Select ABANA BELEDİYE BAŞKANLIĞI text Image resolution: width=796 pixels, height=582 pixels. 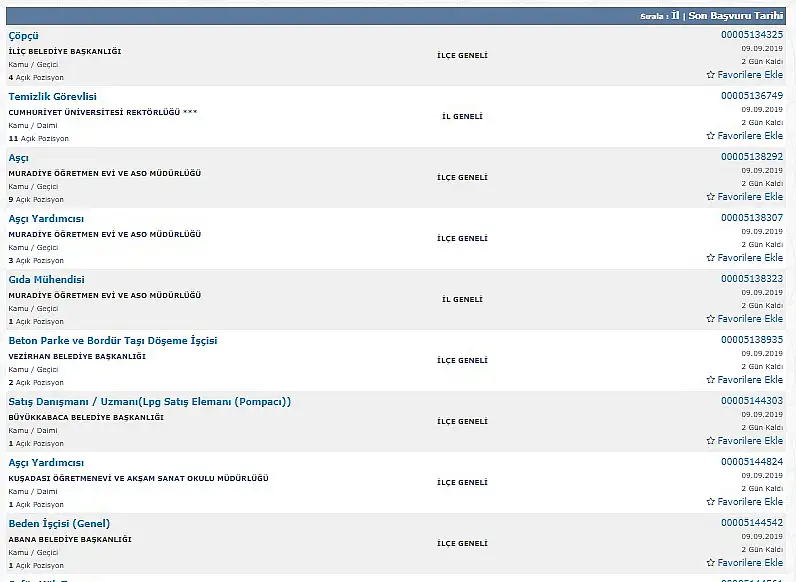click(x=70, y=539)
